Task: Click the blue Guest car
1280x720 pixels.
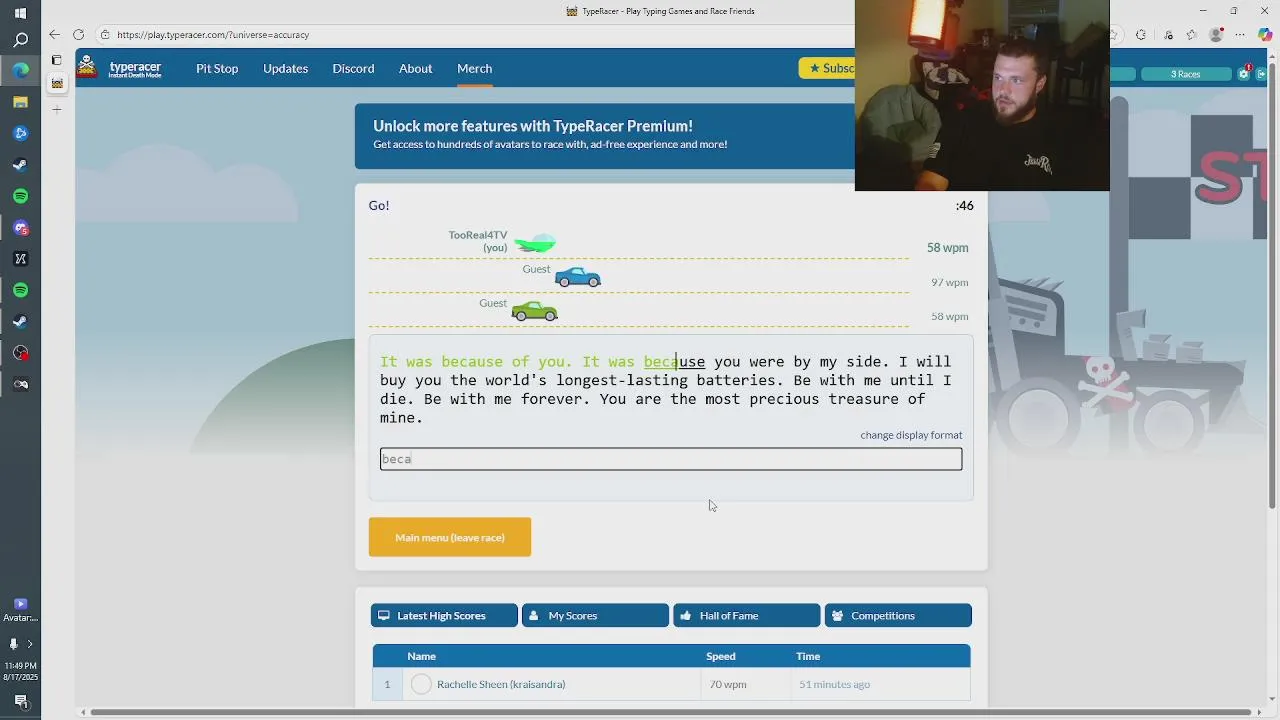Action: pos(578,277)
